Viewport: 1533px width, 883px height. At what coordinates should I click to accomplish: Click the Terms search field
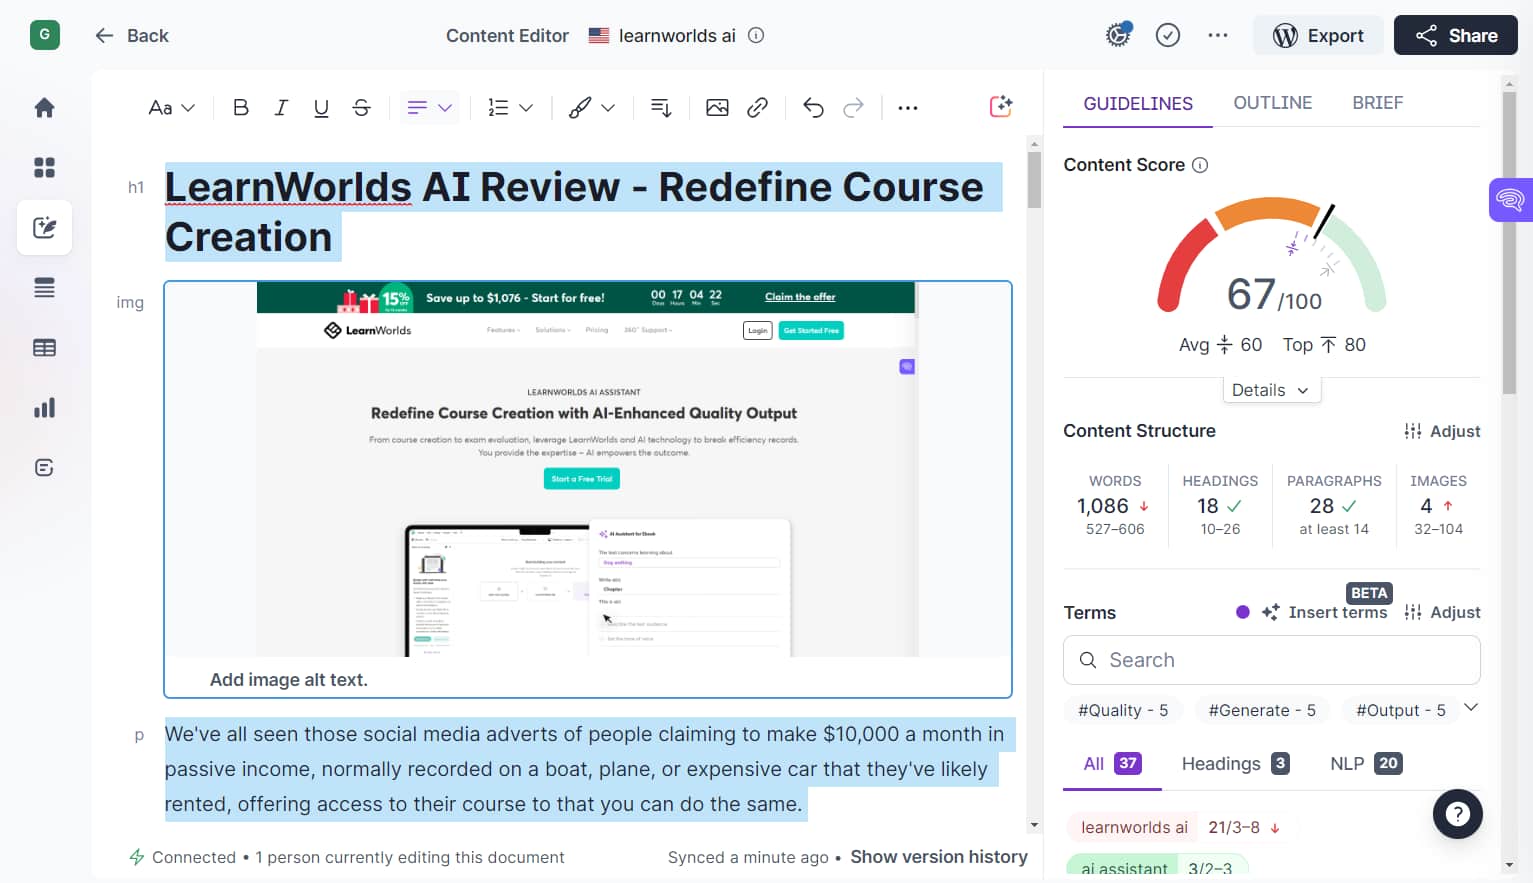coord(1271,660)
